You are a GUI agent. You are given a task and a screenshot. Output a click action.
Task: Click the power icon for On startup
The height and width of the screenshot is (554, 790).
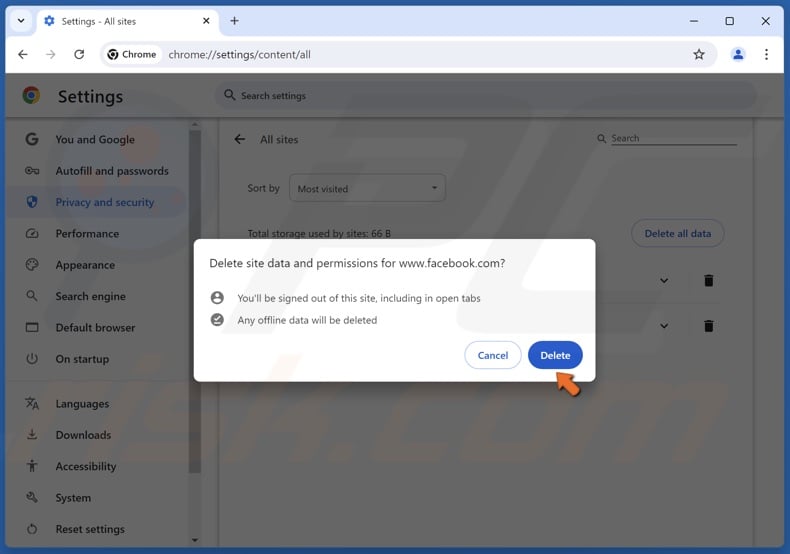[x=32, y=359]
